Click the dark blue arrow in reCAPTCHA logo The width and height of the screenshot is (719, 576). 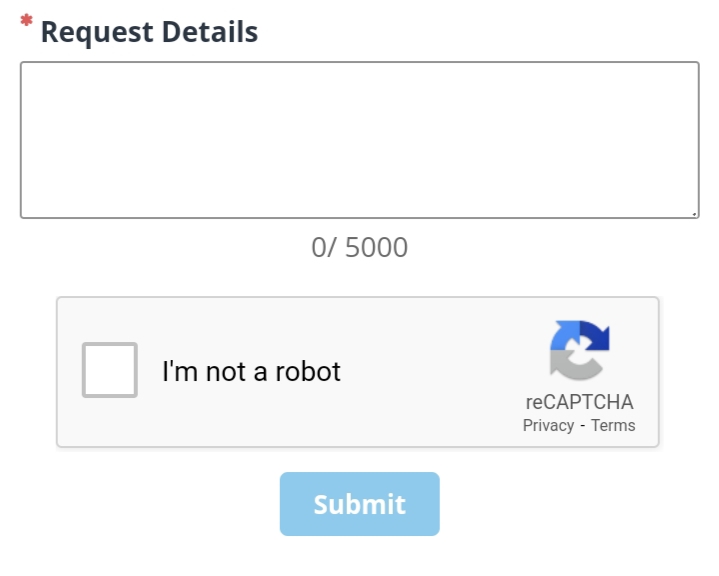point(596,338)
